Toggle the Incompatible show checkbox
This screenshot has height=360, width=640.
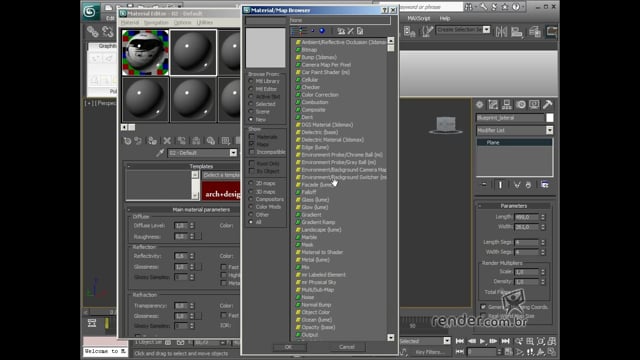[252, 152]
